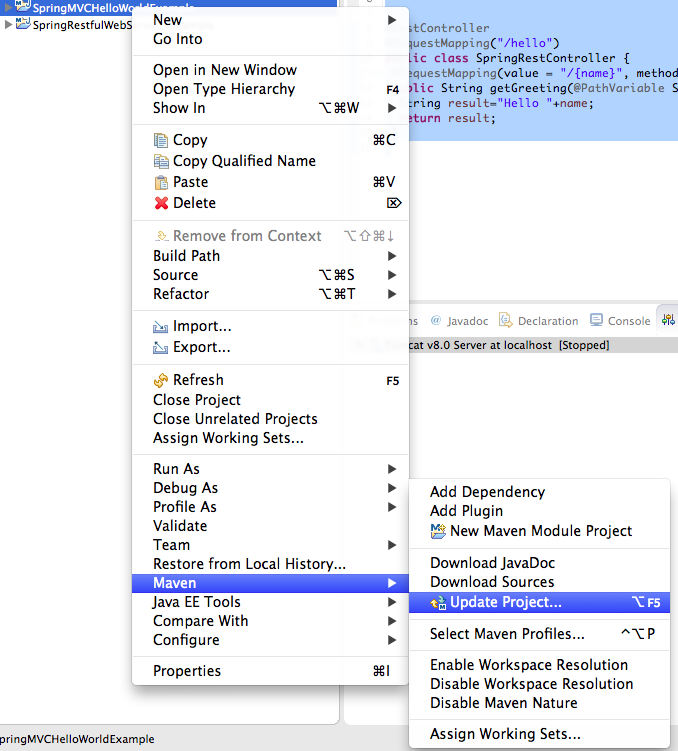Choose Add Plugin in Maven submenu
The width and height of the screenshot is (678, 751).
[x=539, y=511]
